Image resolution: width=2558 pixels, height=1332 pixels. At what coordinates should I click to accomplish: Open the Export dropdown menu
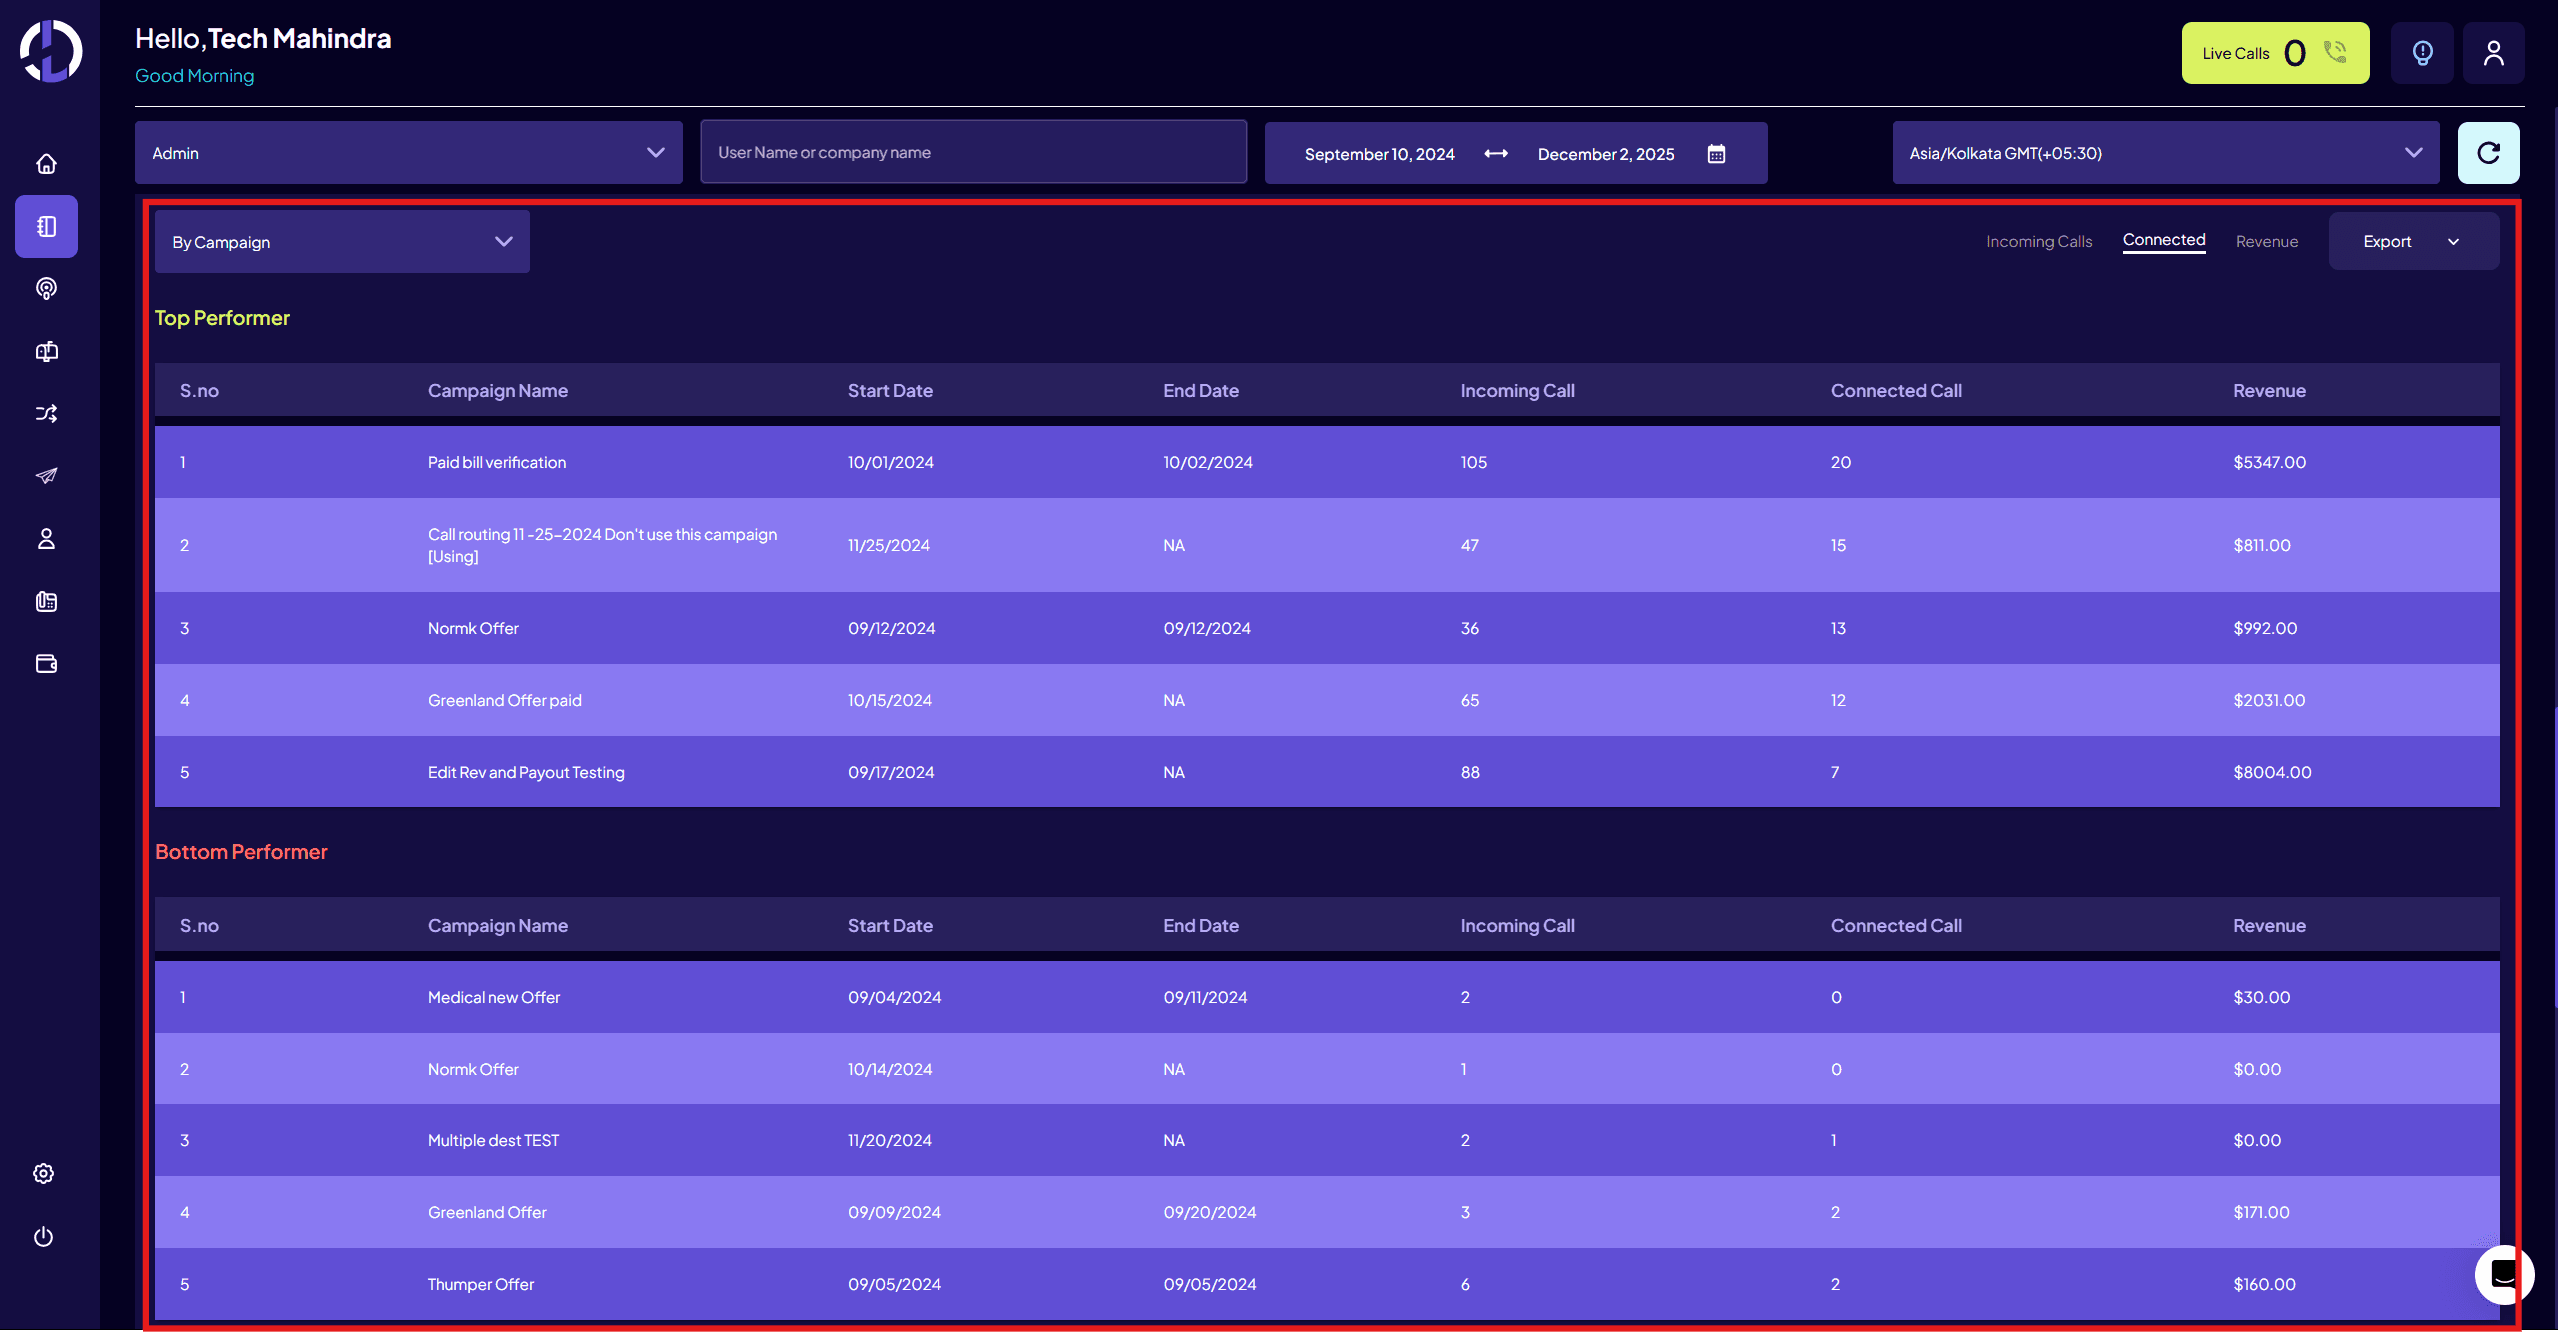[2412, 242]
